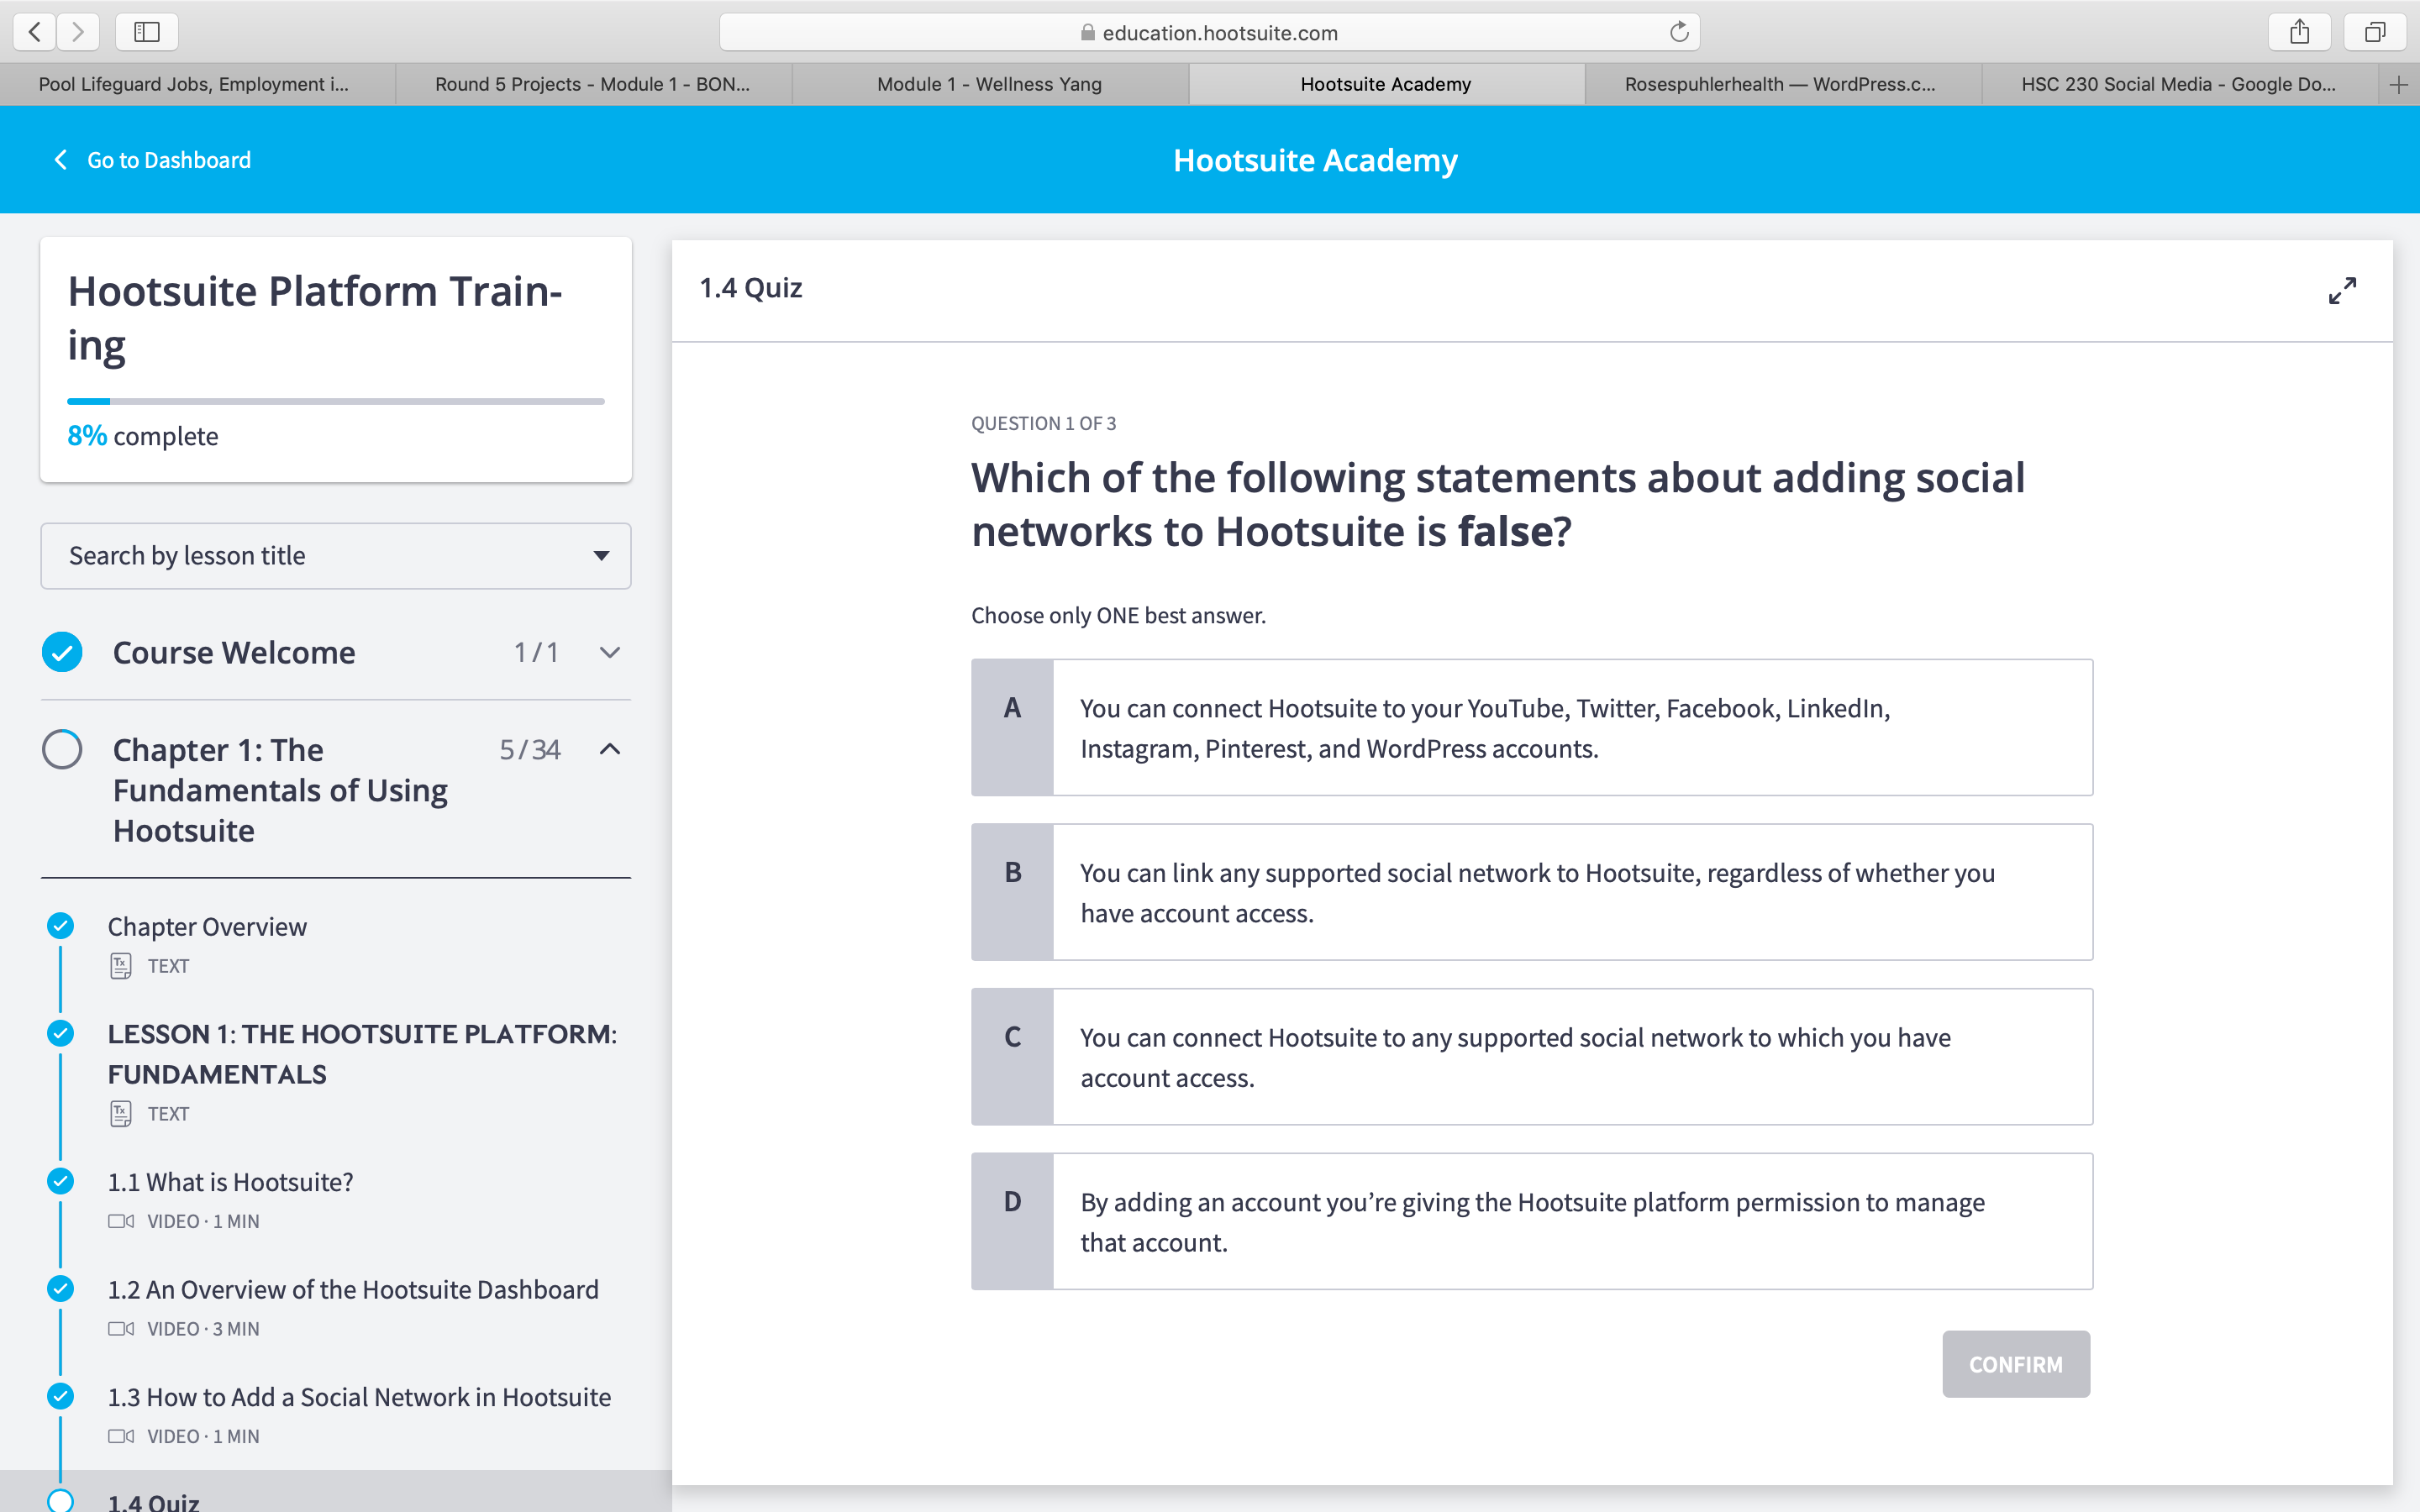
Task: Pick answer D about platform permission
Action: coord(1530,1221)
